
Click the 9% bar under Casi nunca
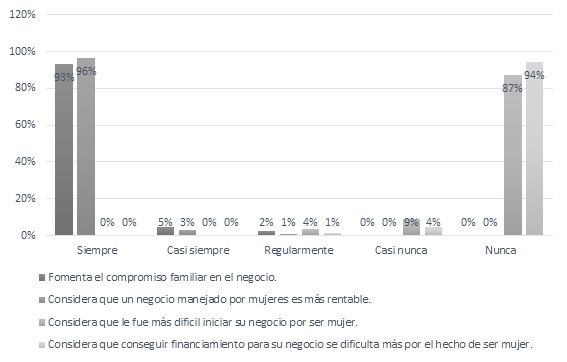coord(412,227)
